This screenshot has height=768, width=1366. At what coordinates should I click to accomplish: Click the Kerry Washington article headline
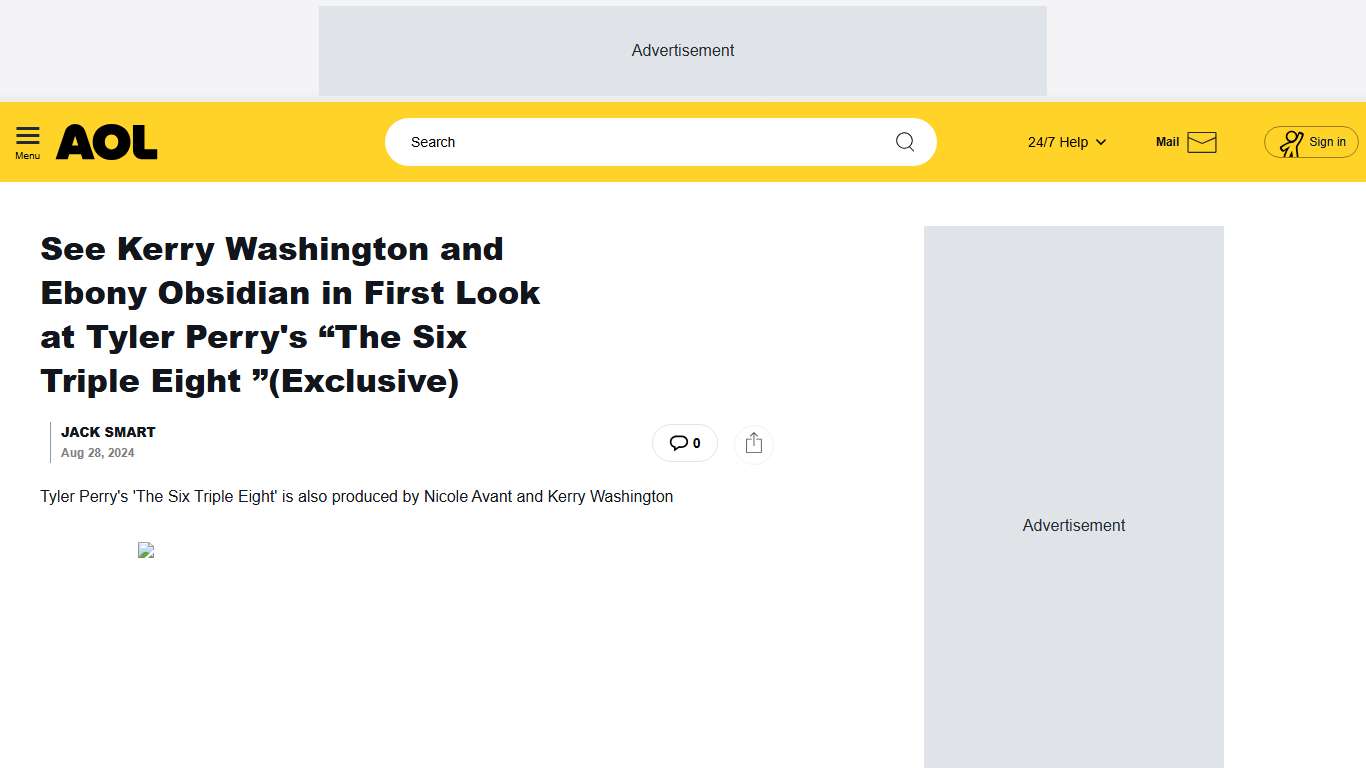click(x=290, y=314)
